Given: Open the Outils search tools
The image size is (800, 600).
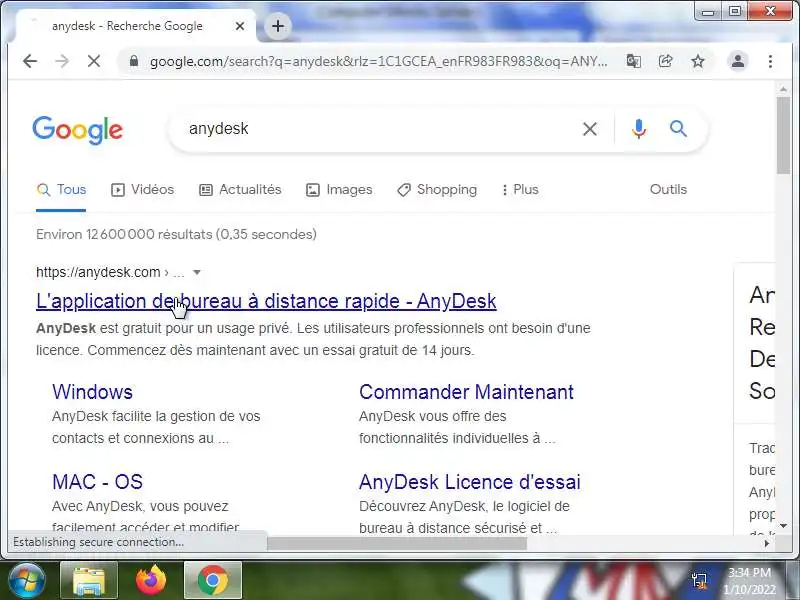Looking at the screenshot, I should point(668,189).
